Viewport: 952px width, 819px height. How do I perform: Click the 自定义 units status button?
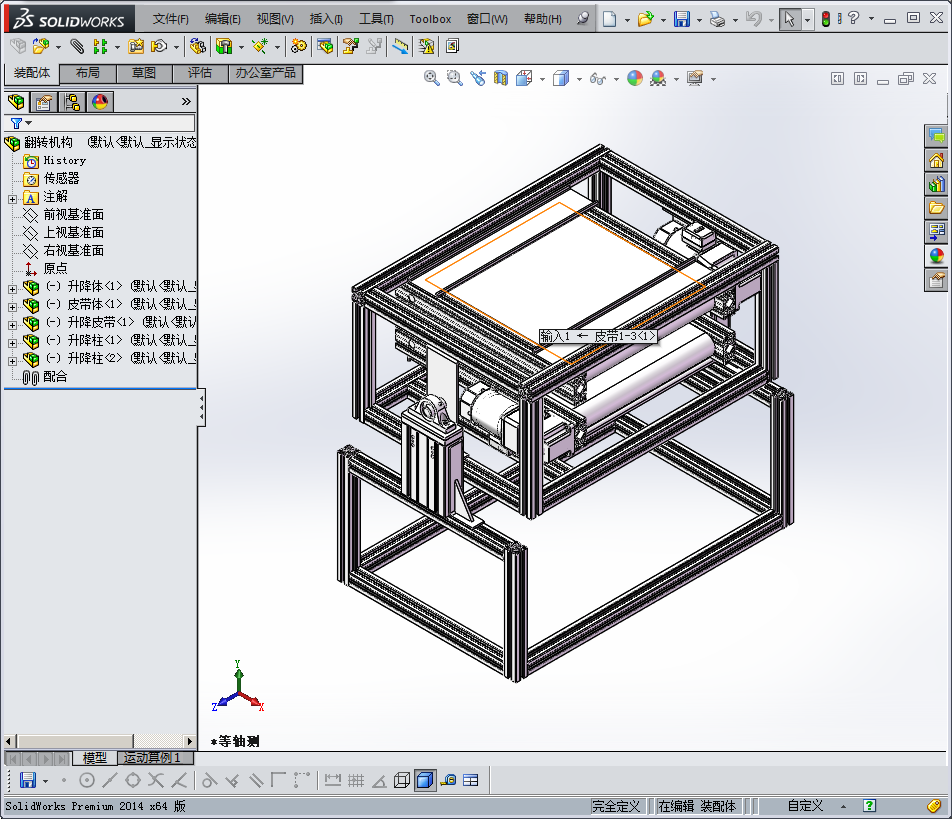tap(805, 806)
